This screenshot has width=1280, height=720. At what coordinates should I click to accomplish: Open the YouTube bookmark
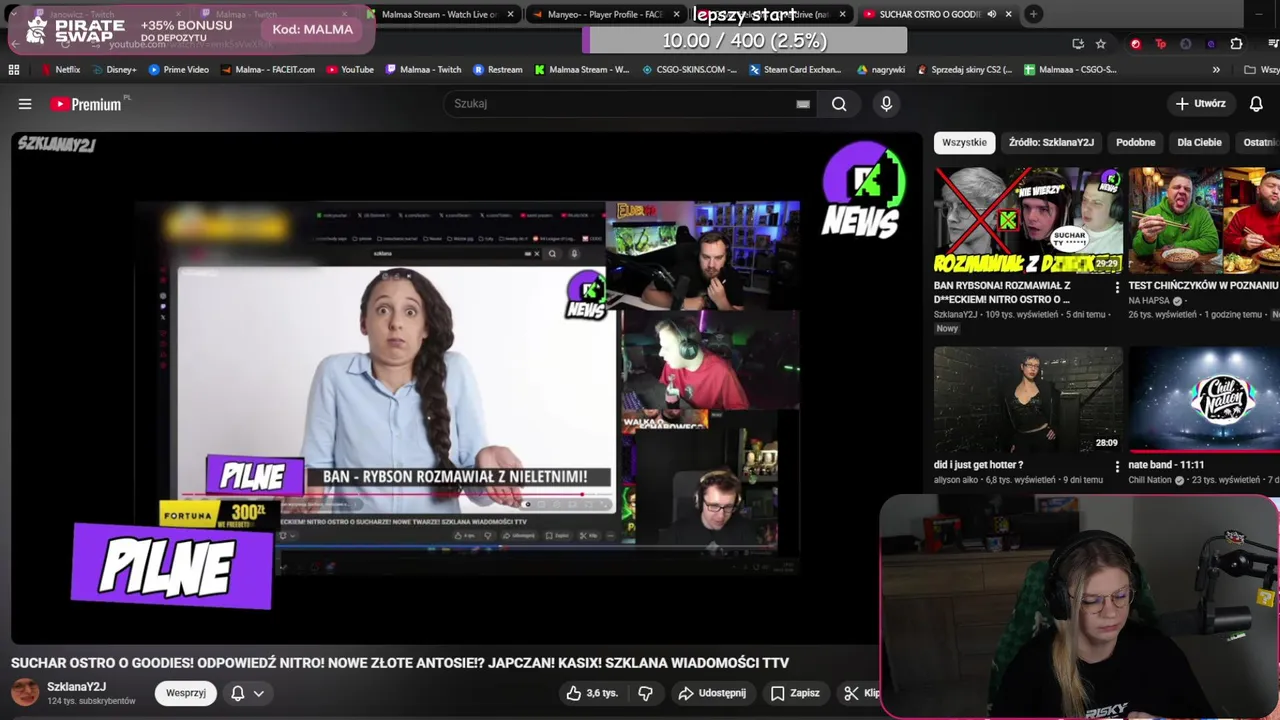click(x=350, y=70)
